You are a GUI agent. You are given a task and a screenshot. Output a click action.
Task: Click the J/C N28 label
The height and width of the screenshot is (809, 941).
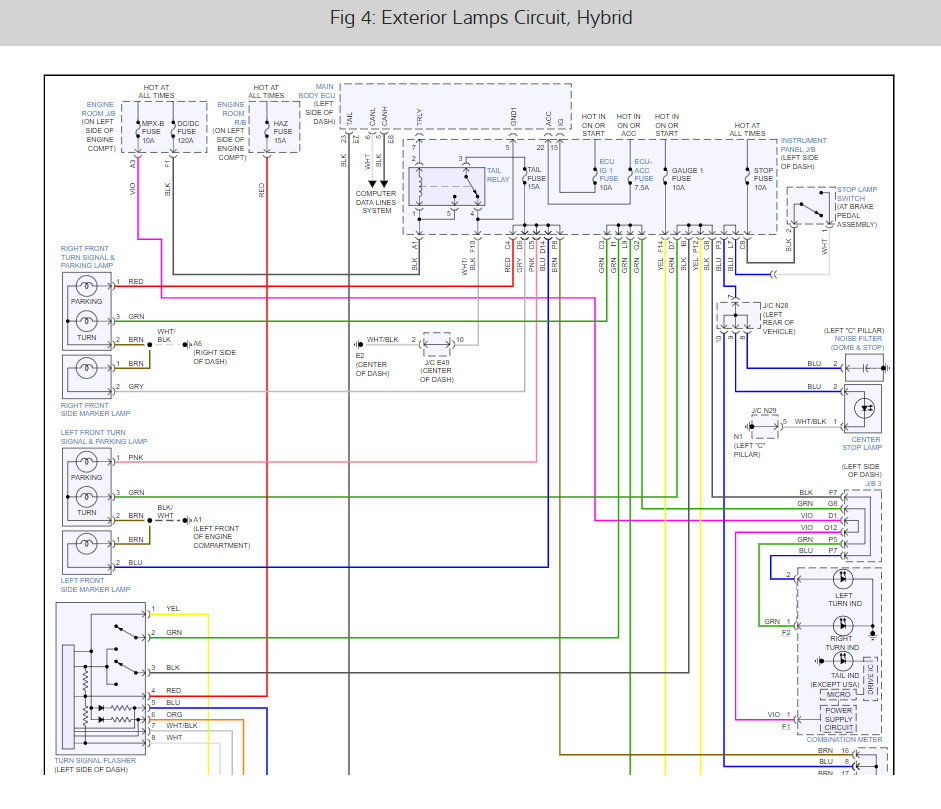click(775, 305)
